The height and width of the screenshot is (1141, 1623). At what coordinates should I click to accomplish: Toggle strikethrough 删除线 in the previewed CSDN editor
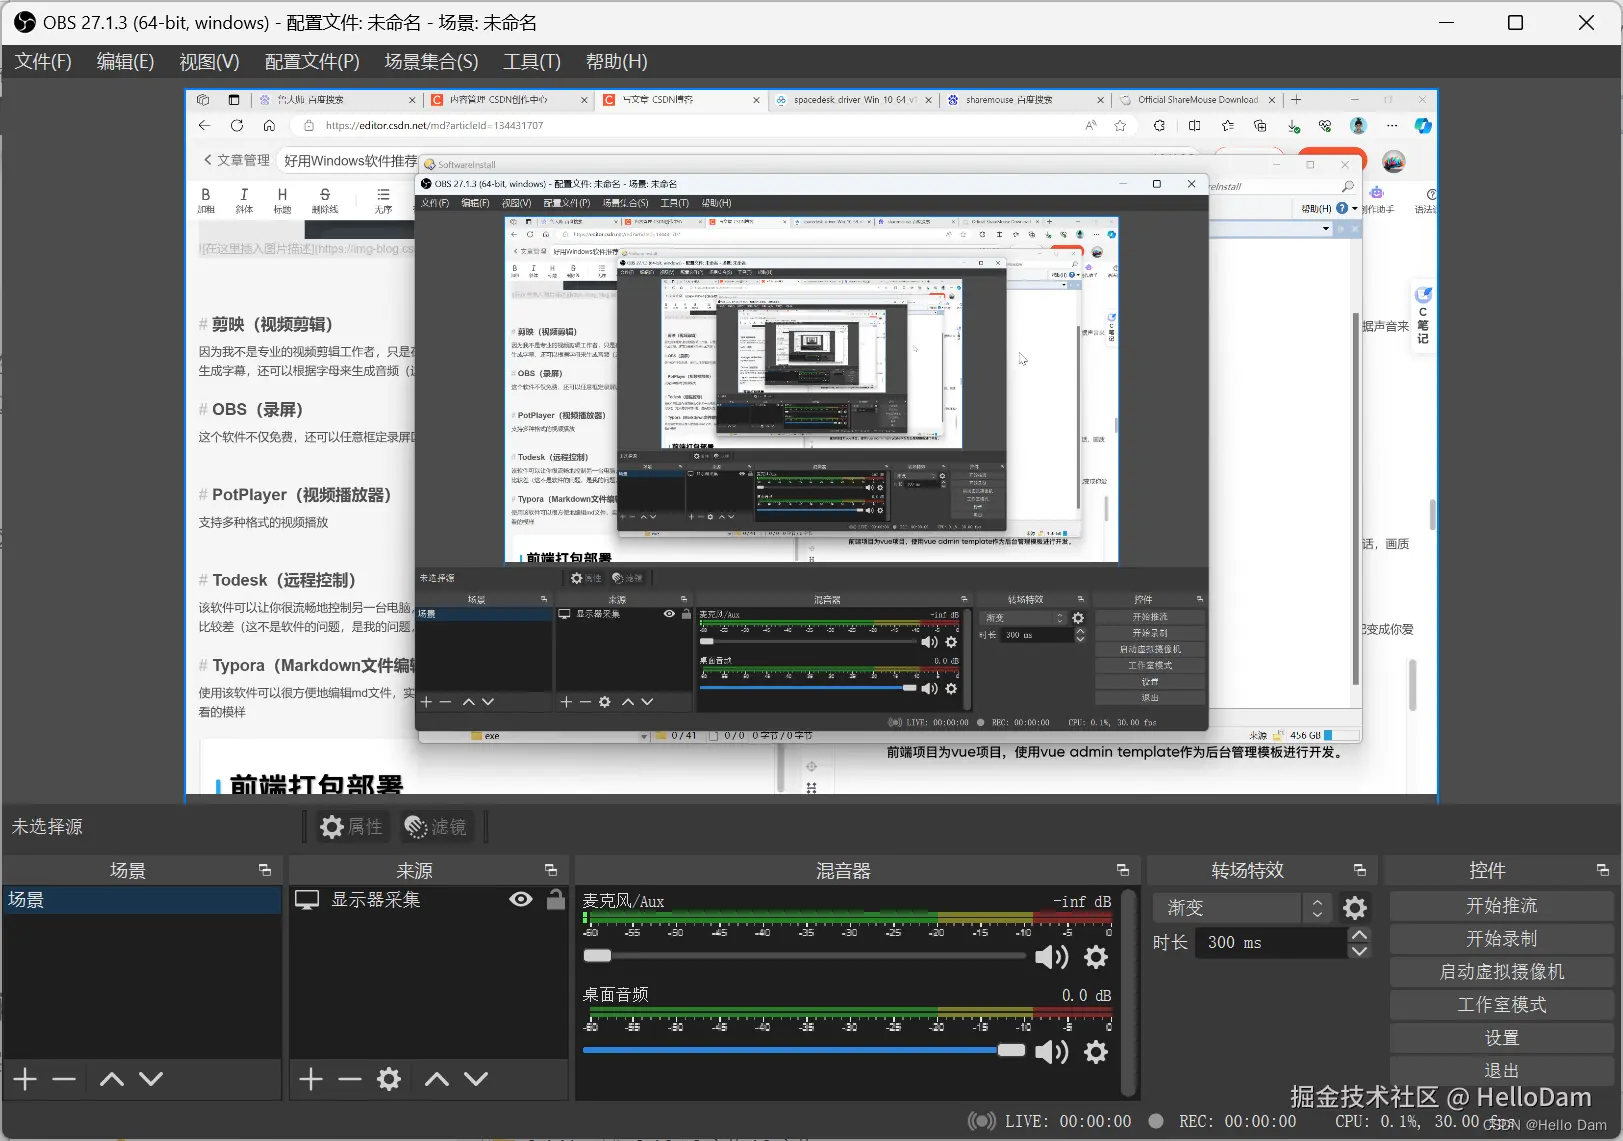[325, 200]
